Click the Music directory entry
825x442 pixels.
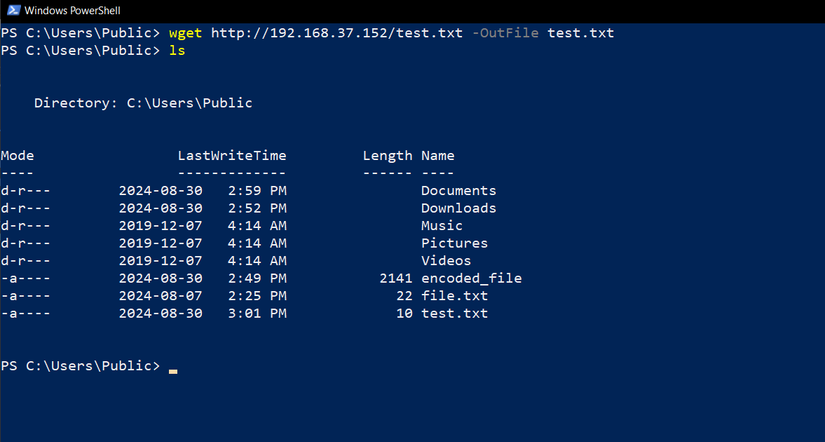[442, 226]
